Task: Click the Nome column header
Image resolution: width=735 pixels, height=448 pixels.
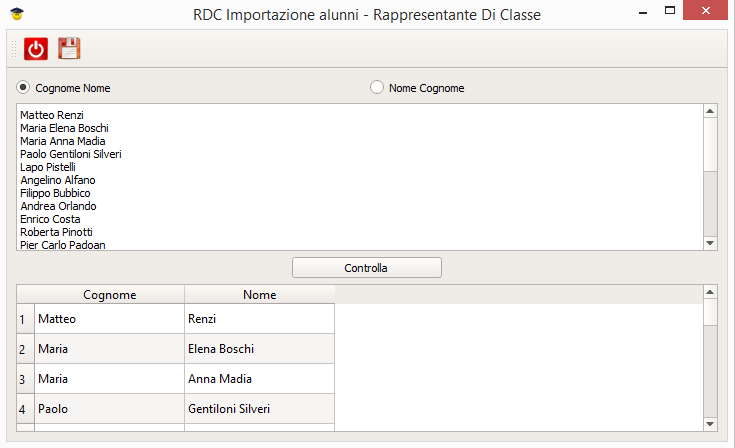Action: click(x=260, y=295)
